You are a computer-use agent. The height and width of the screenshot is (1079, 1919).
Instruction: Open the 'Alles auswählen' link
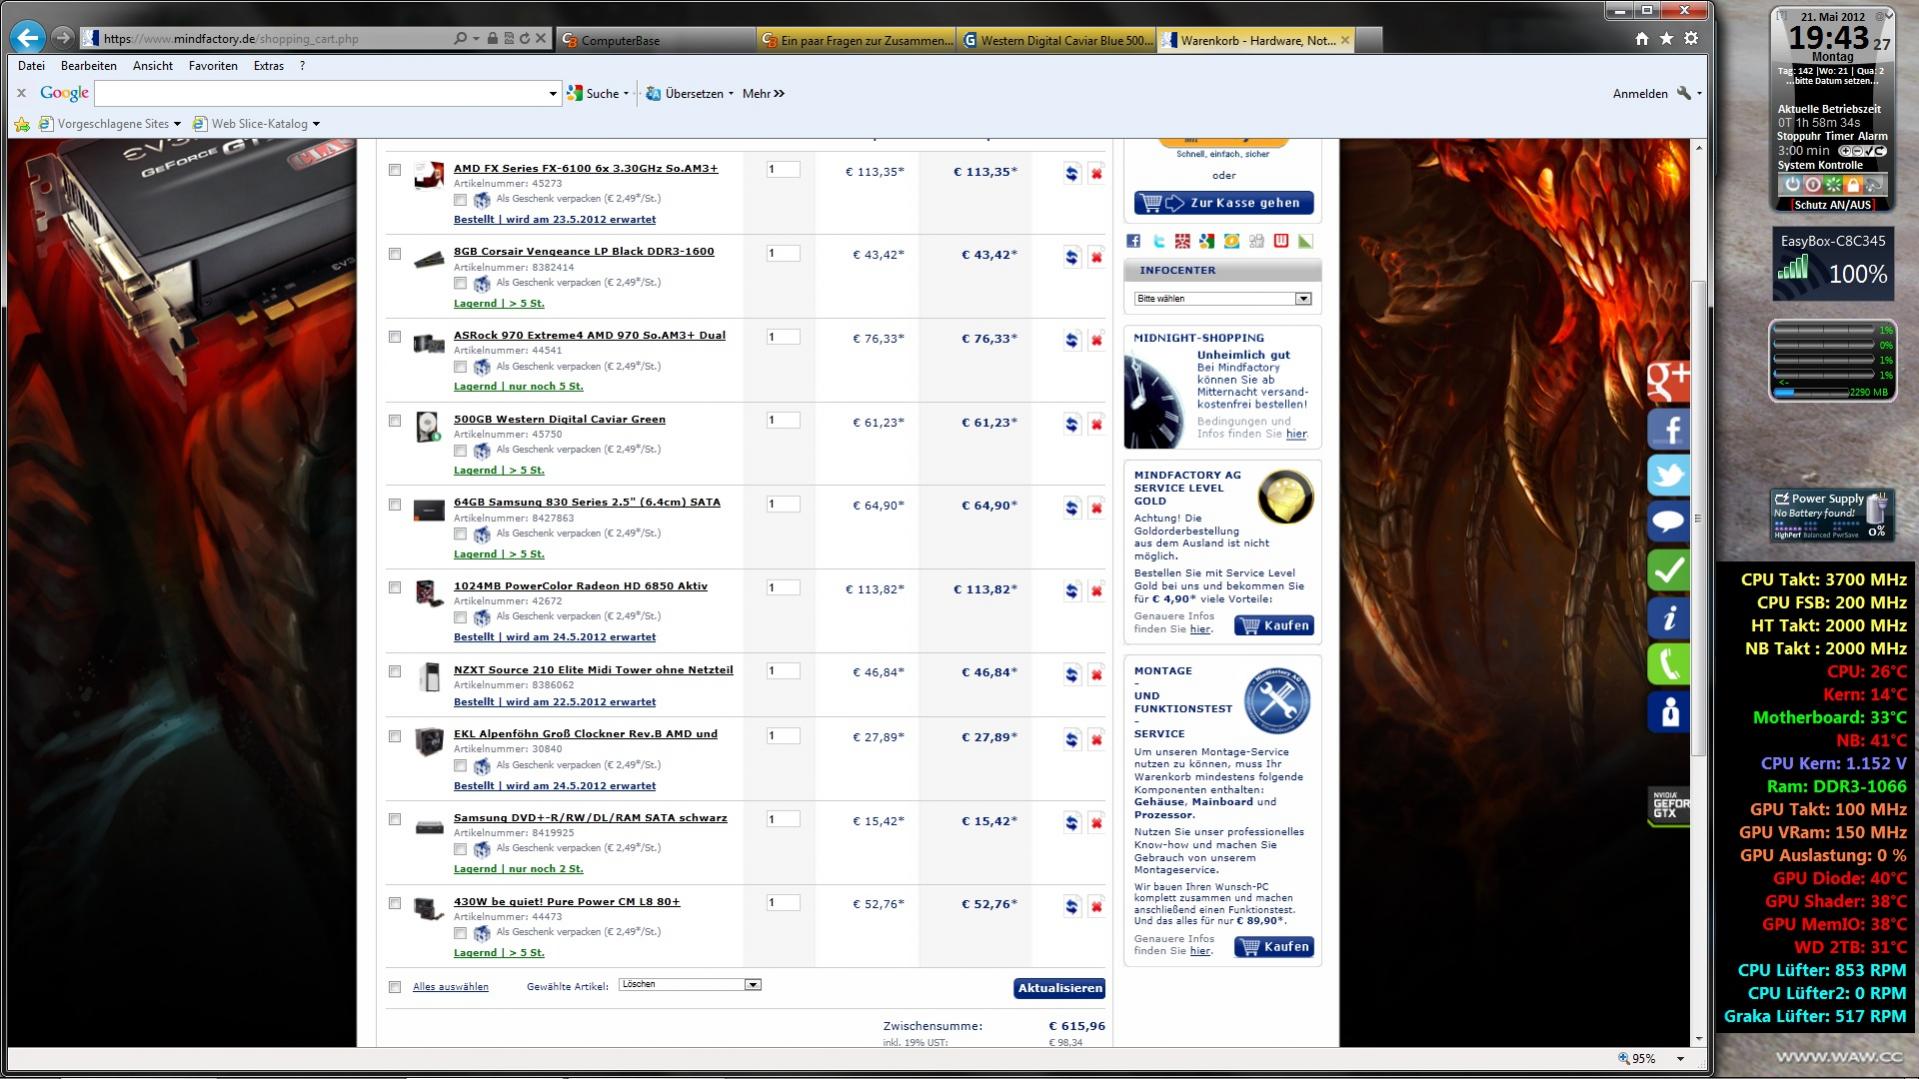pos(451,987)
